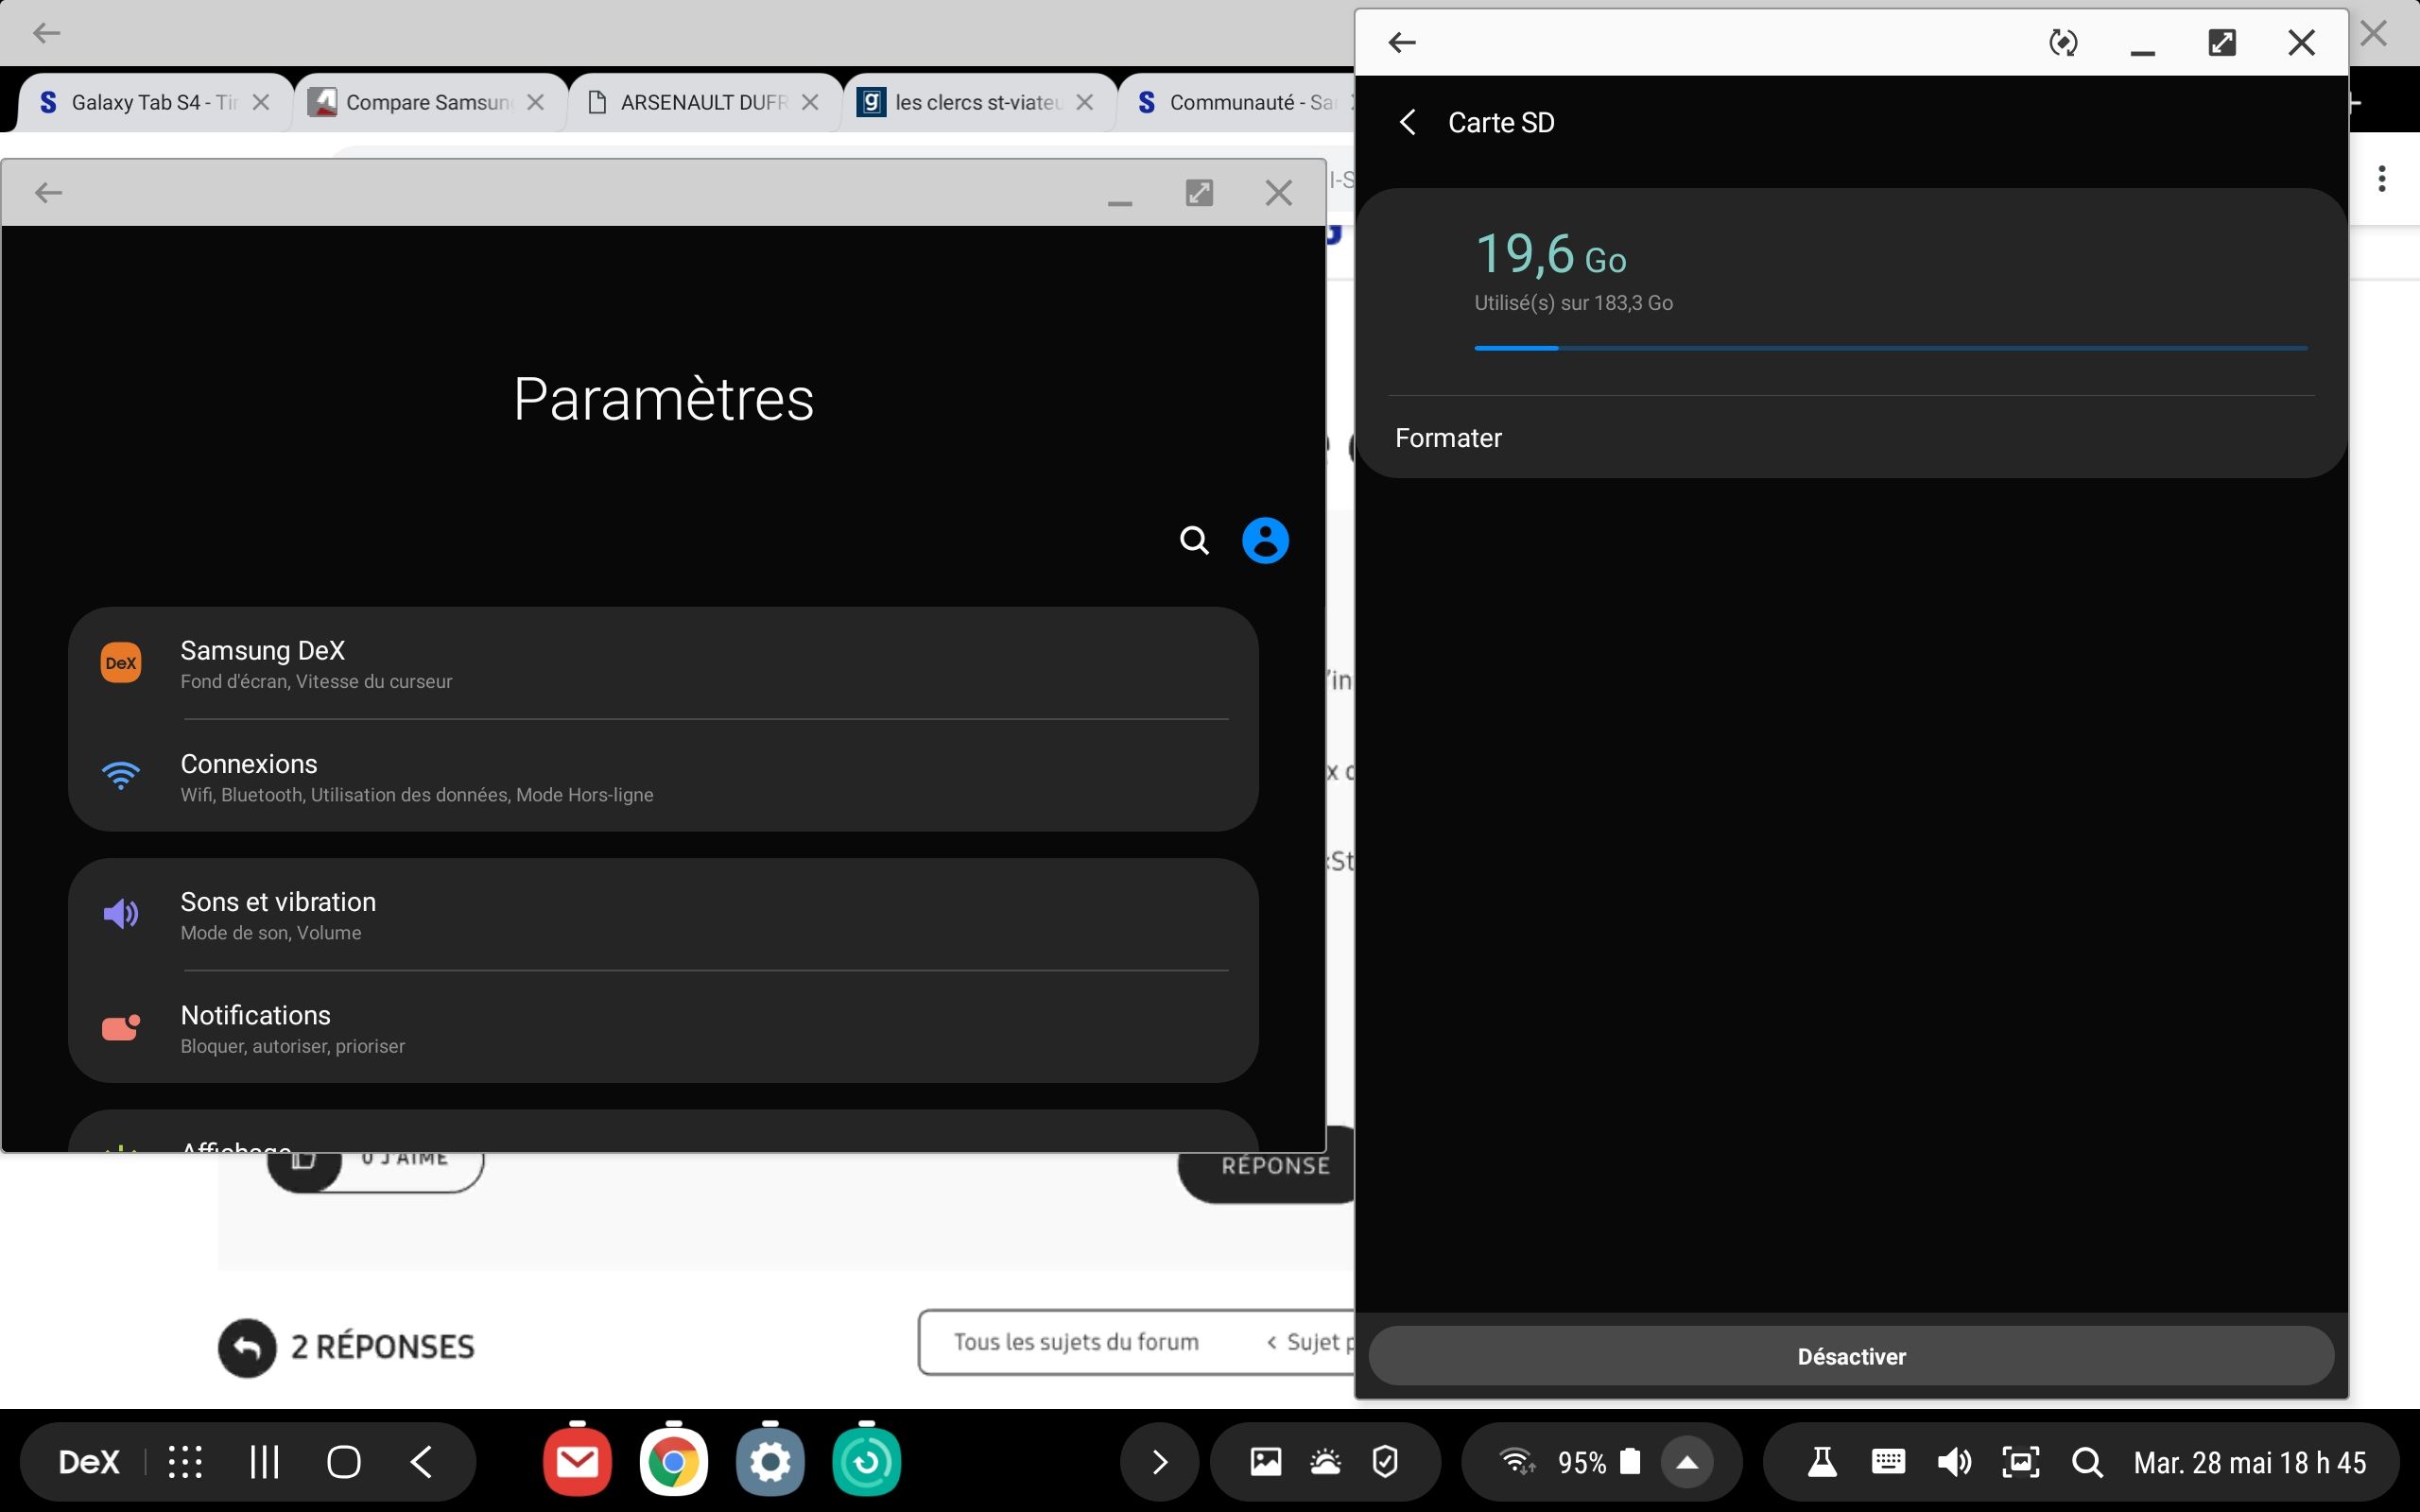Expand the quick panel up arrow
The image size is (2420, 1512).
click(x=1687, y=1462)
